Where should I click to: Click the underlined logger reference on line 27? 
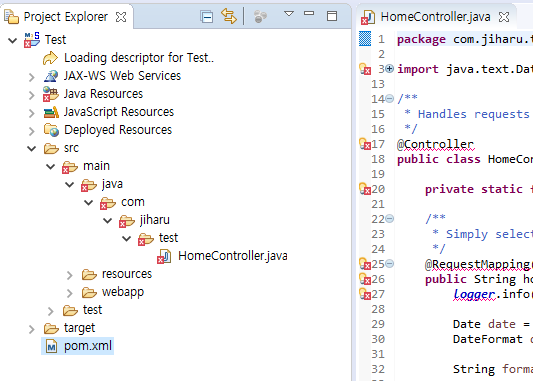[474, 294]
